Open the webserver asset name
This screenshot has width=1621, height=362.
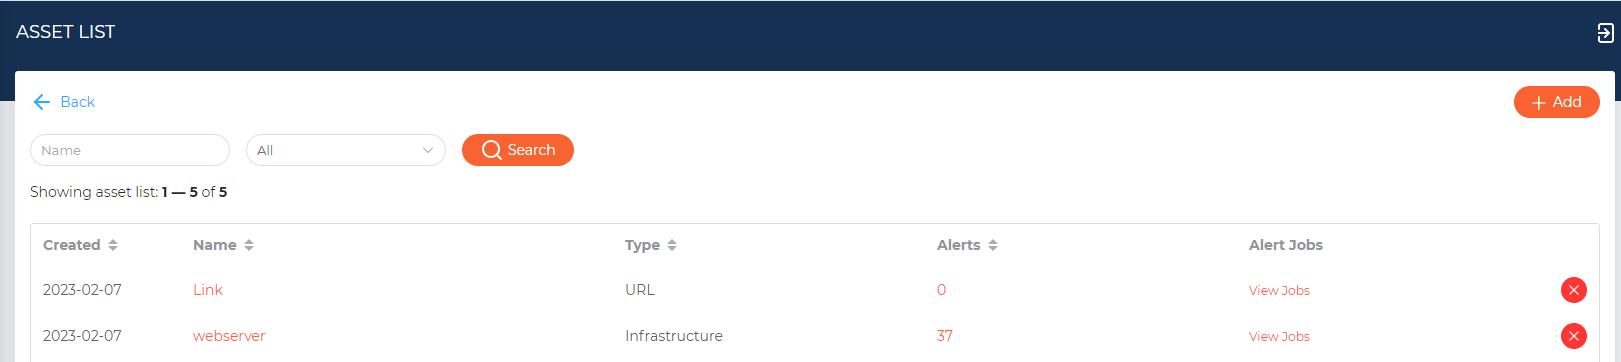point(229,336)
